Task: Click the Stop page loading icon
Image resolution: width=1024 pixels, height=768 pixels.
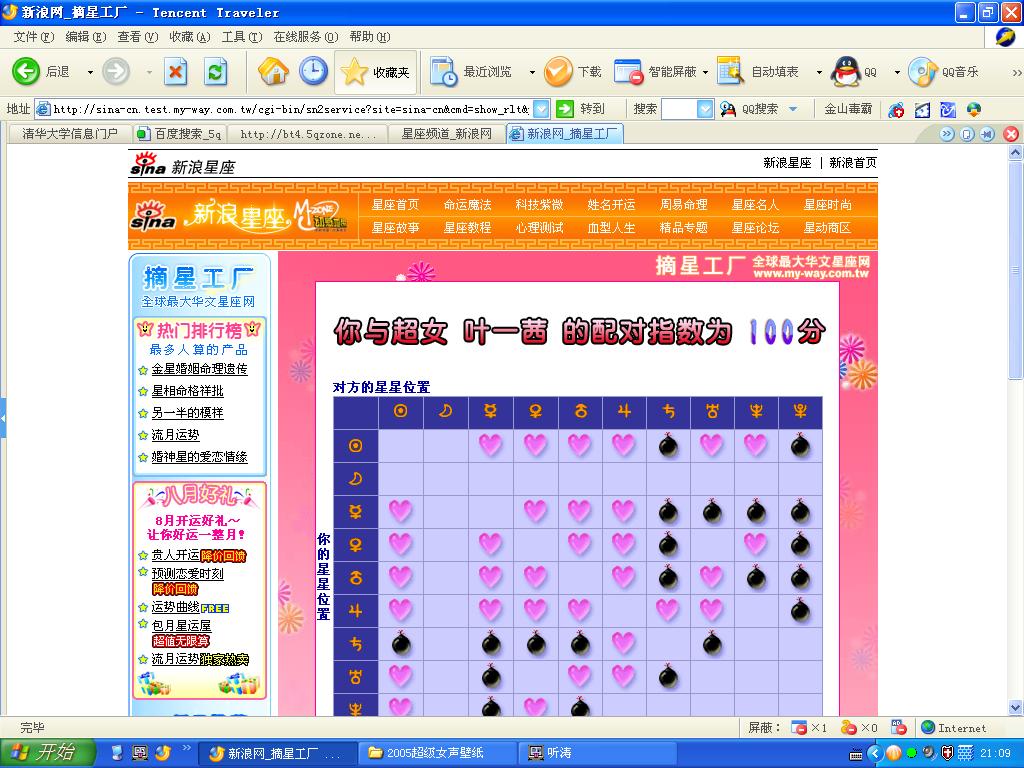Action: coord(176,71)
